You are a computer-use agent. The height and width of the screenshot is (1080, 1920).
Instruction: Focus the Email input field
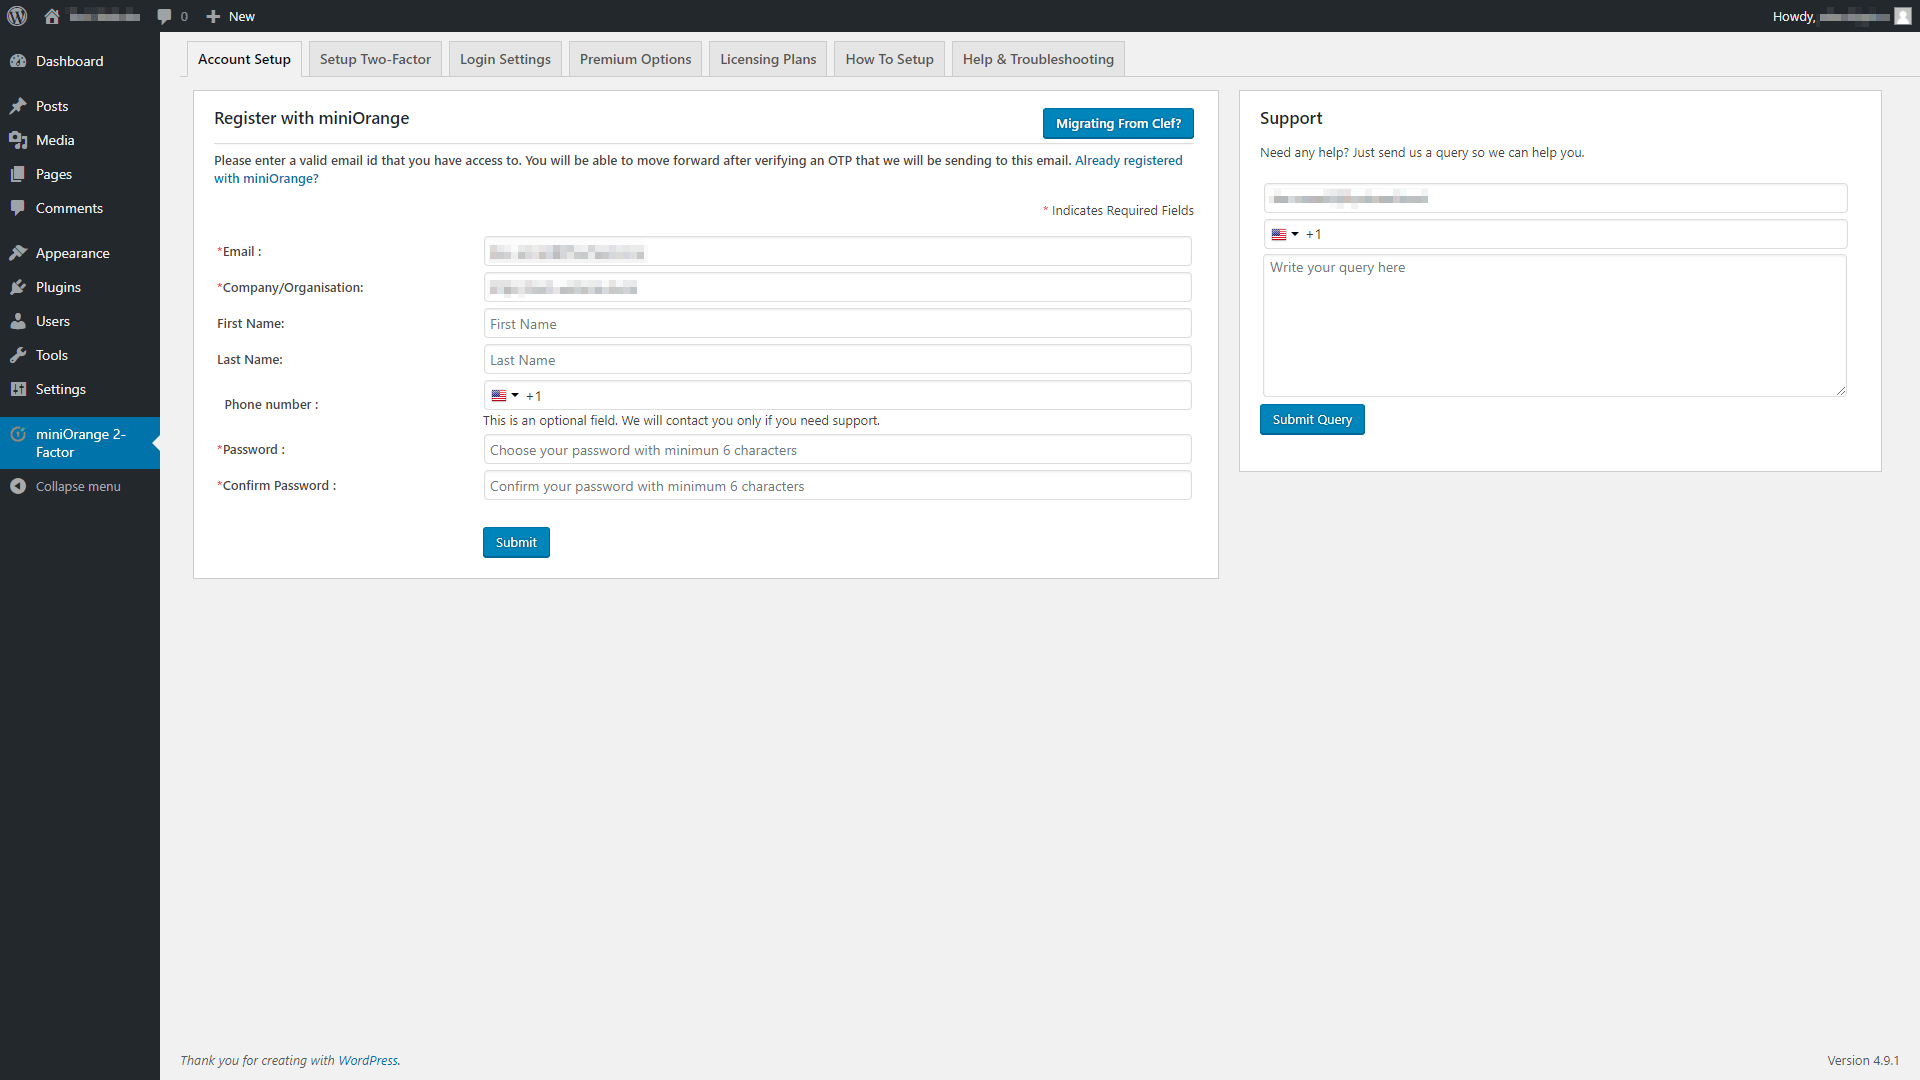coord(837,251)
